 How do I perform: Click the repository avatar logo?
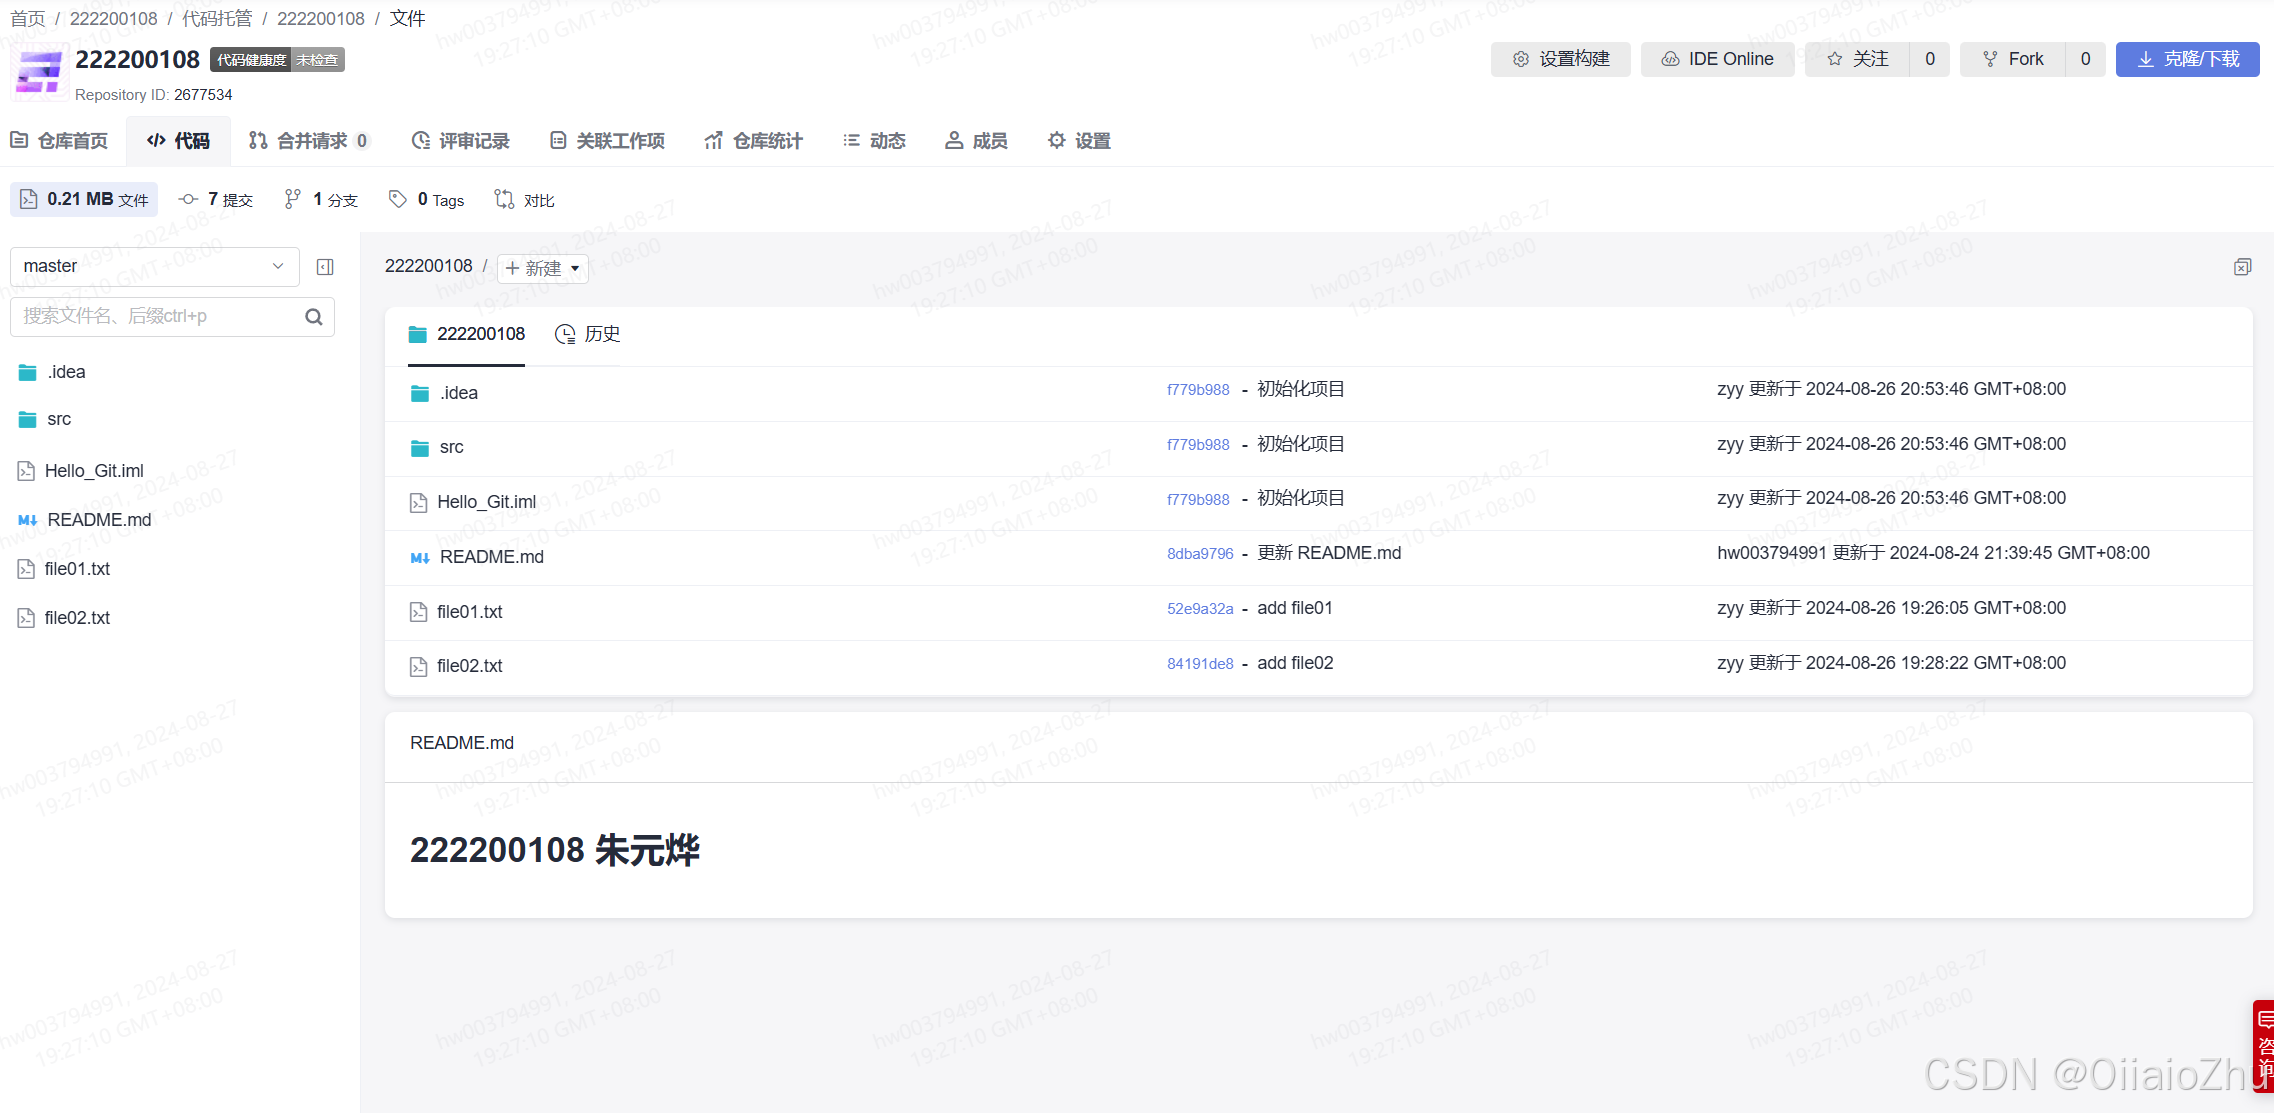pyautogui.click(x=40, y=72)
